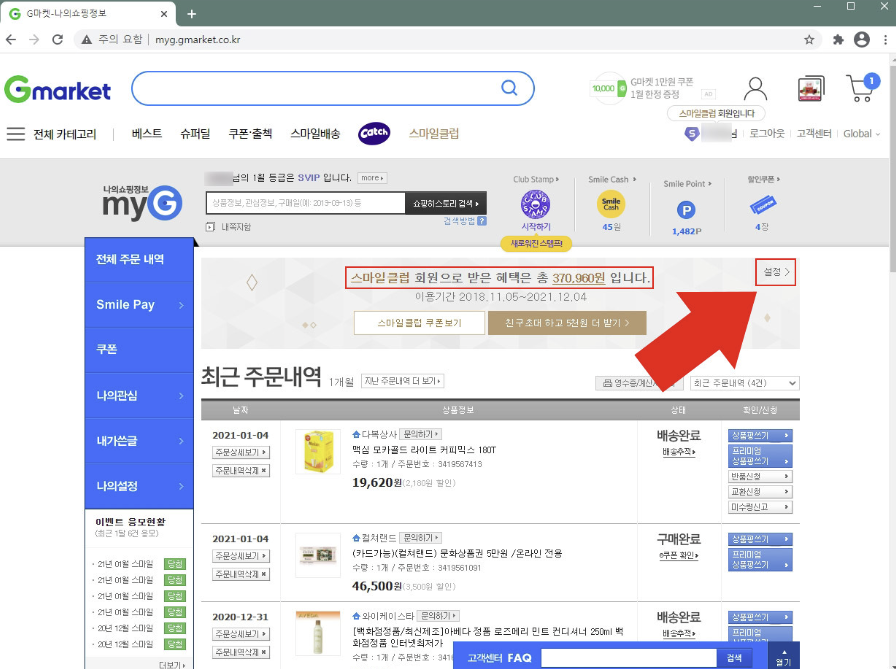
Task: Click the Smile Cash yellow icon
Action: tap(611, 204)
